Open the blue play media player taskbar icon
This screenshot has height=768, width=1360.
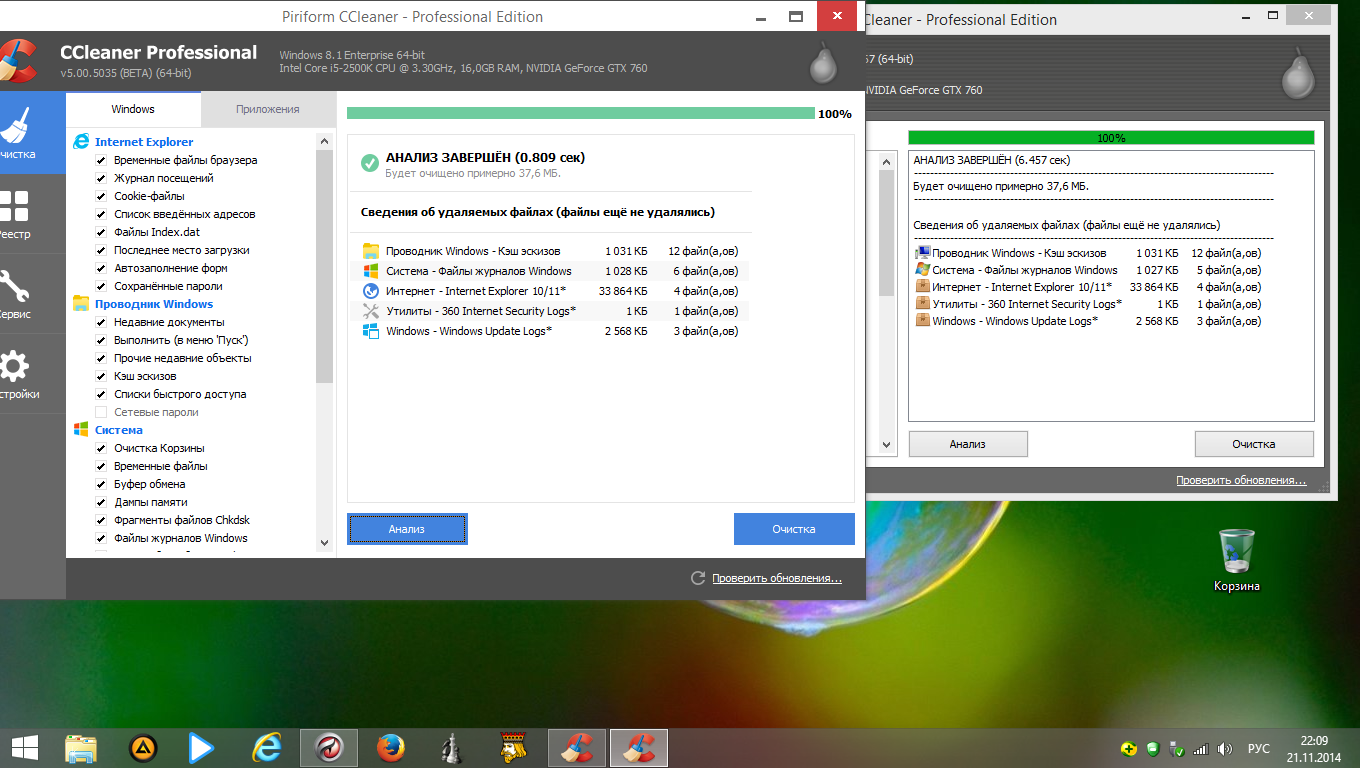202,748
